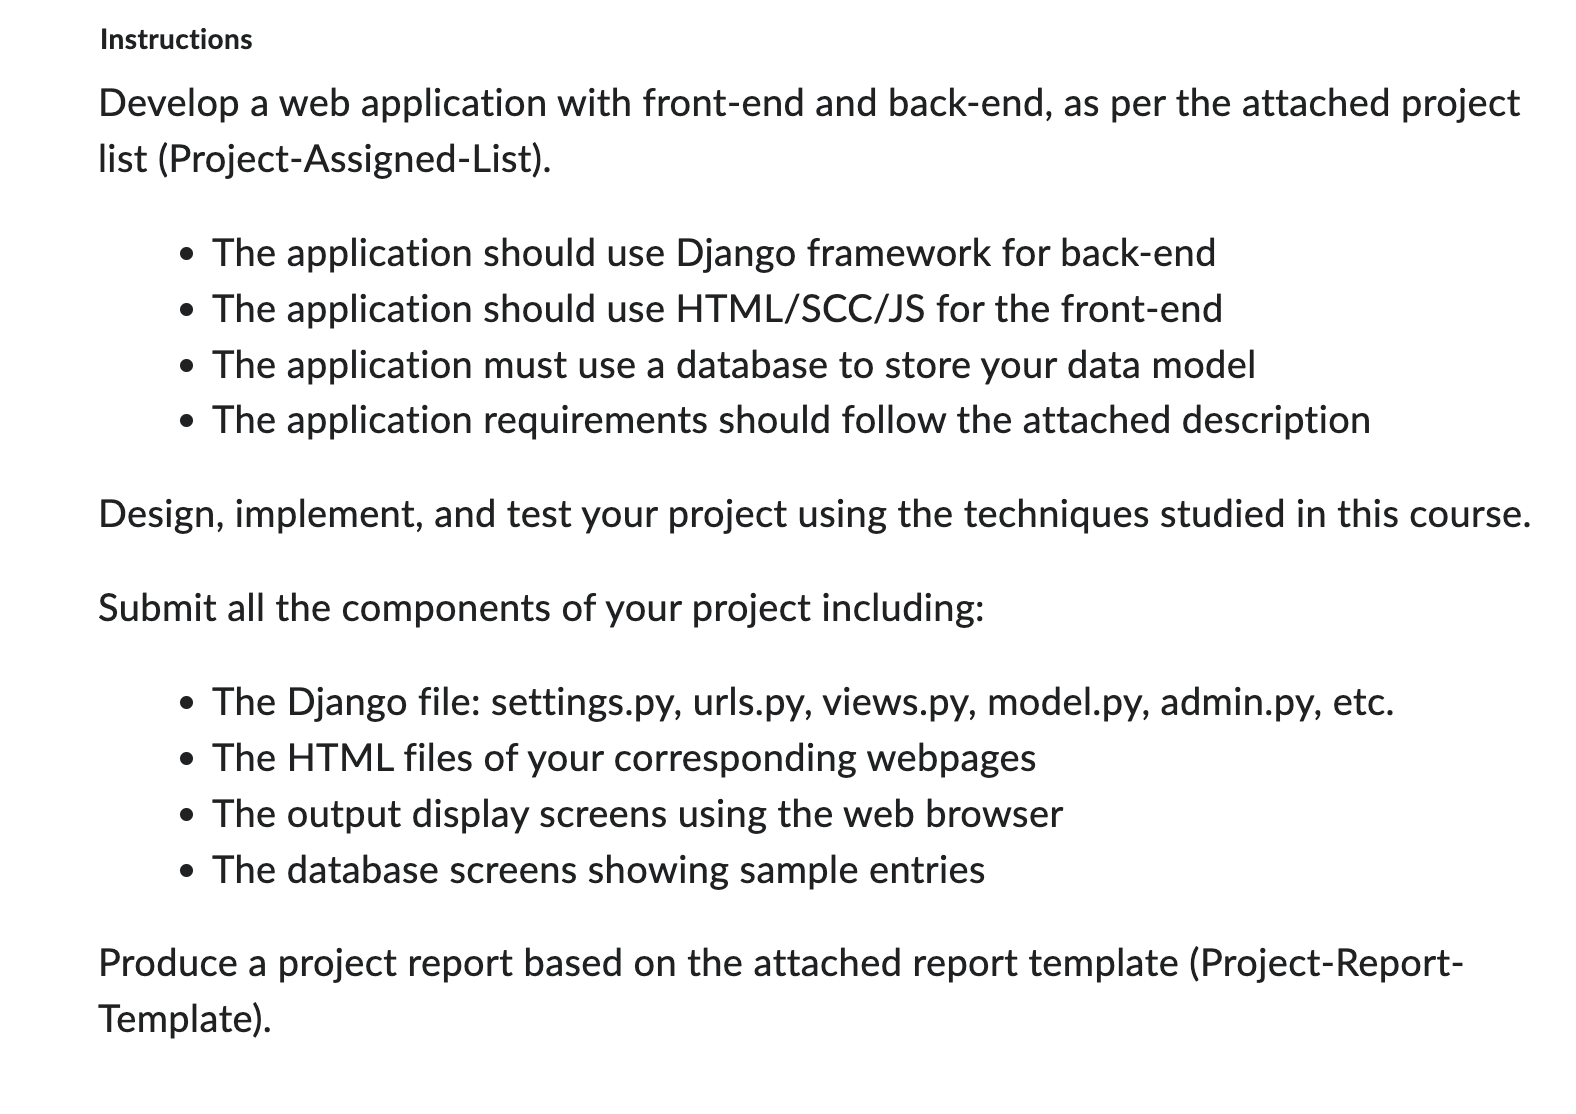Click the output display screens bullet

pos(637,814)
